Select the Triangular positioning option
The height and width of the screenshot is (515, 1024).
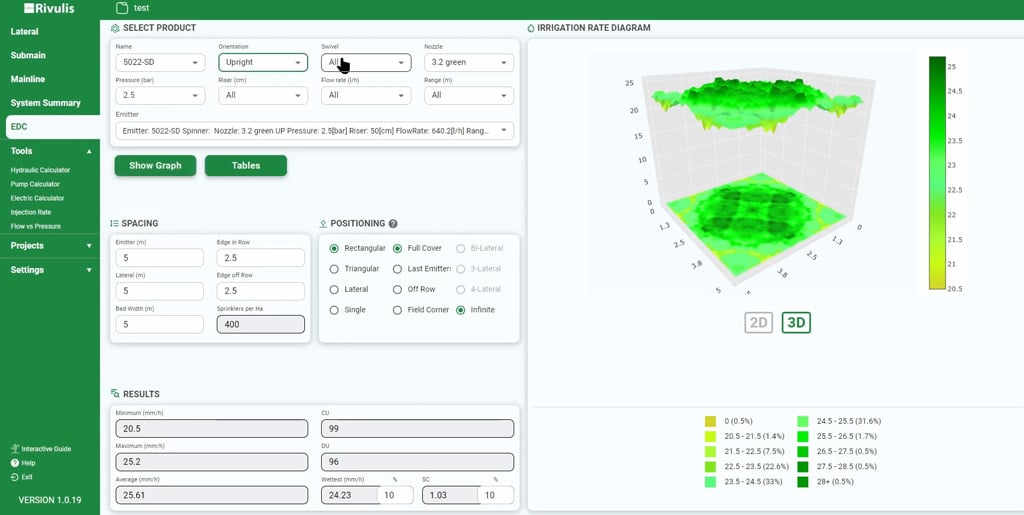tap(335, 269)
